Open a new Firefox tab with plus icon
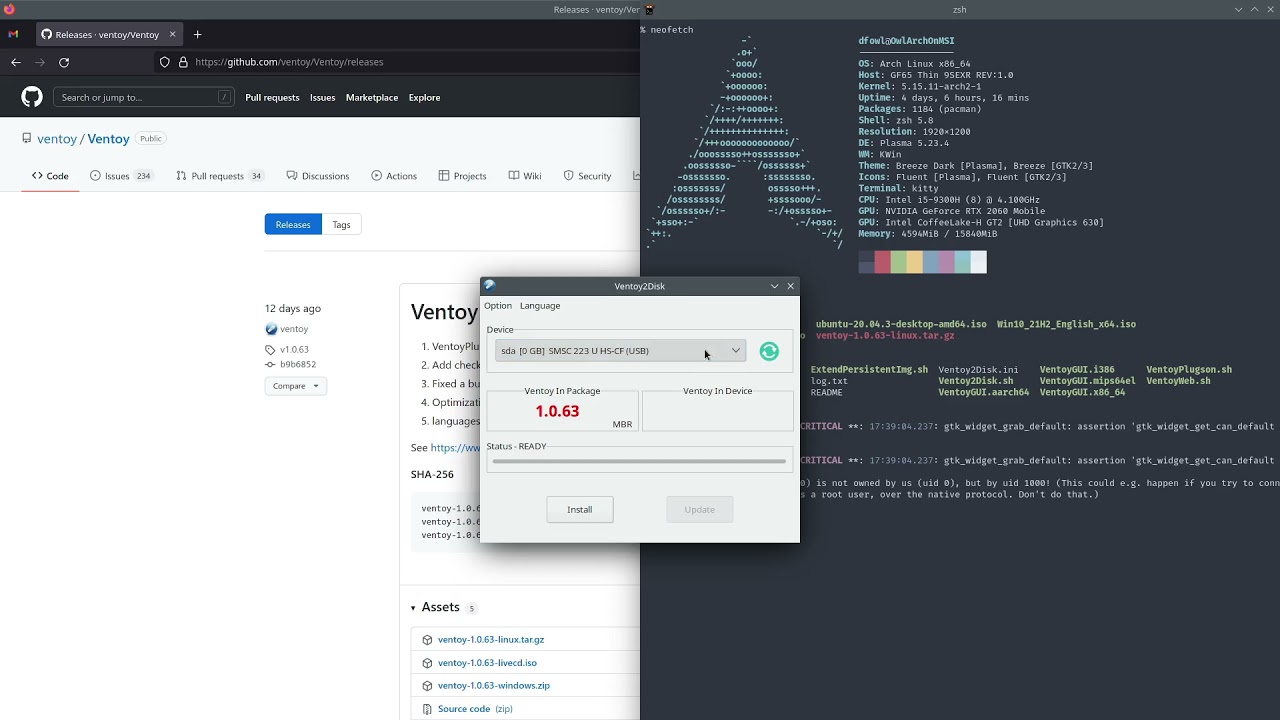This screenshot has height=720, width=1280. (x=197, y=34)
